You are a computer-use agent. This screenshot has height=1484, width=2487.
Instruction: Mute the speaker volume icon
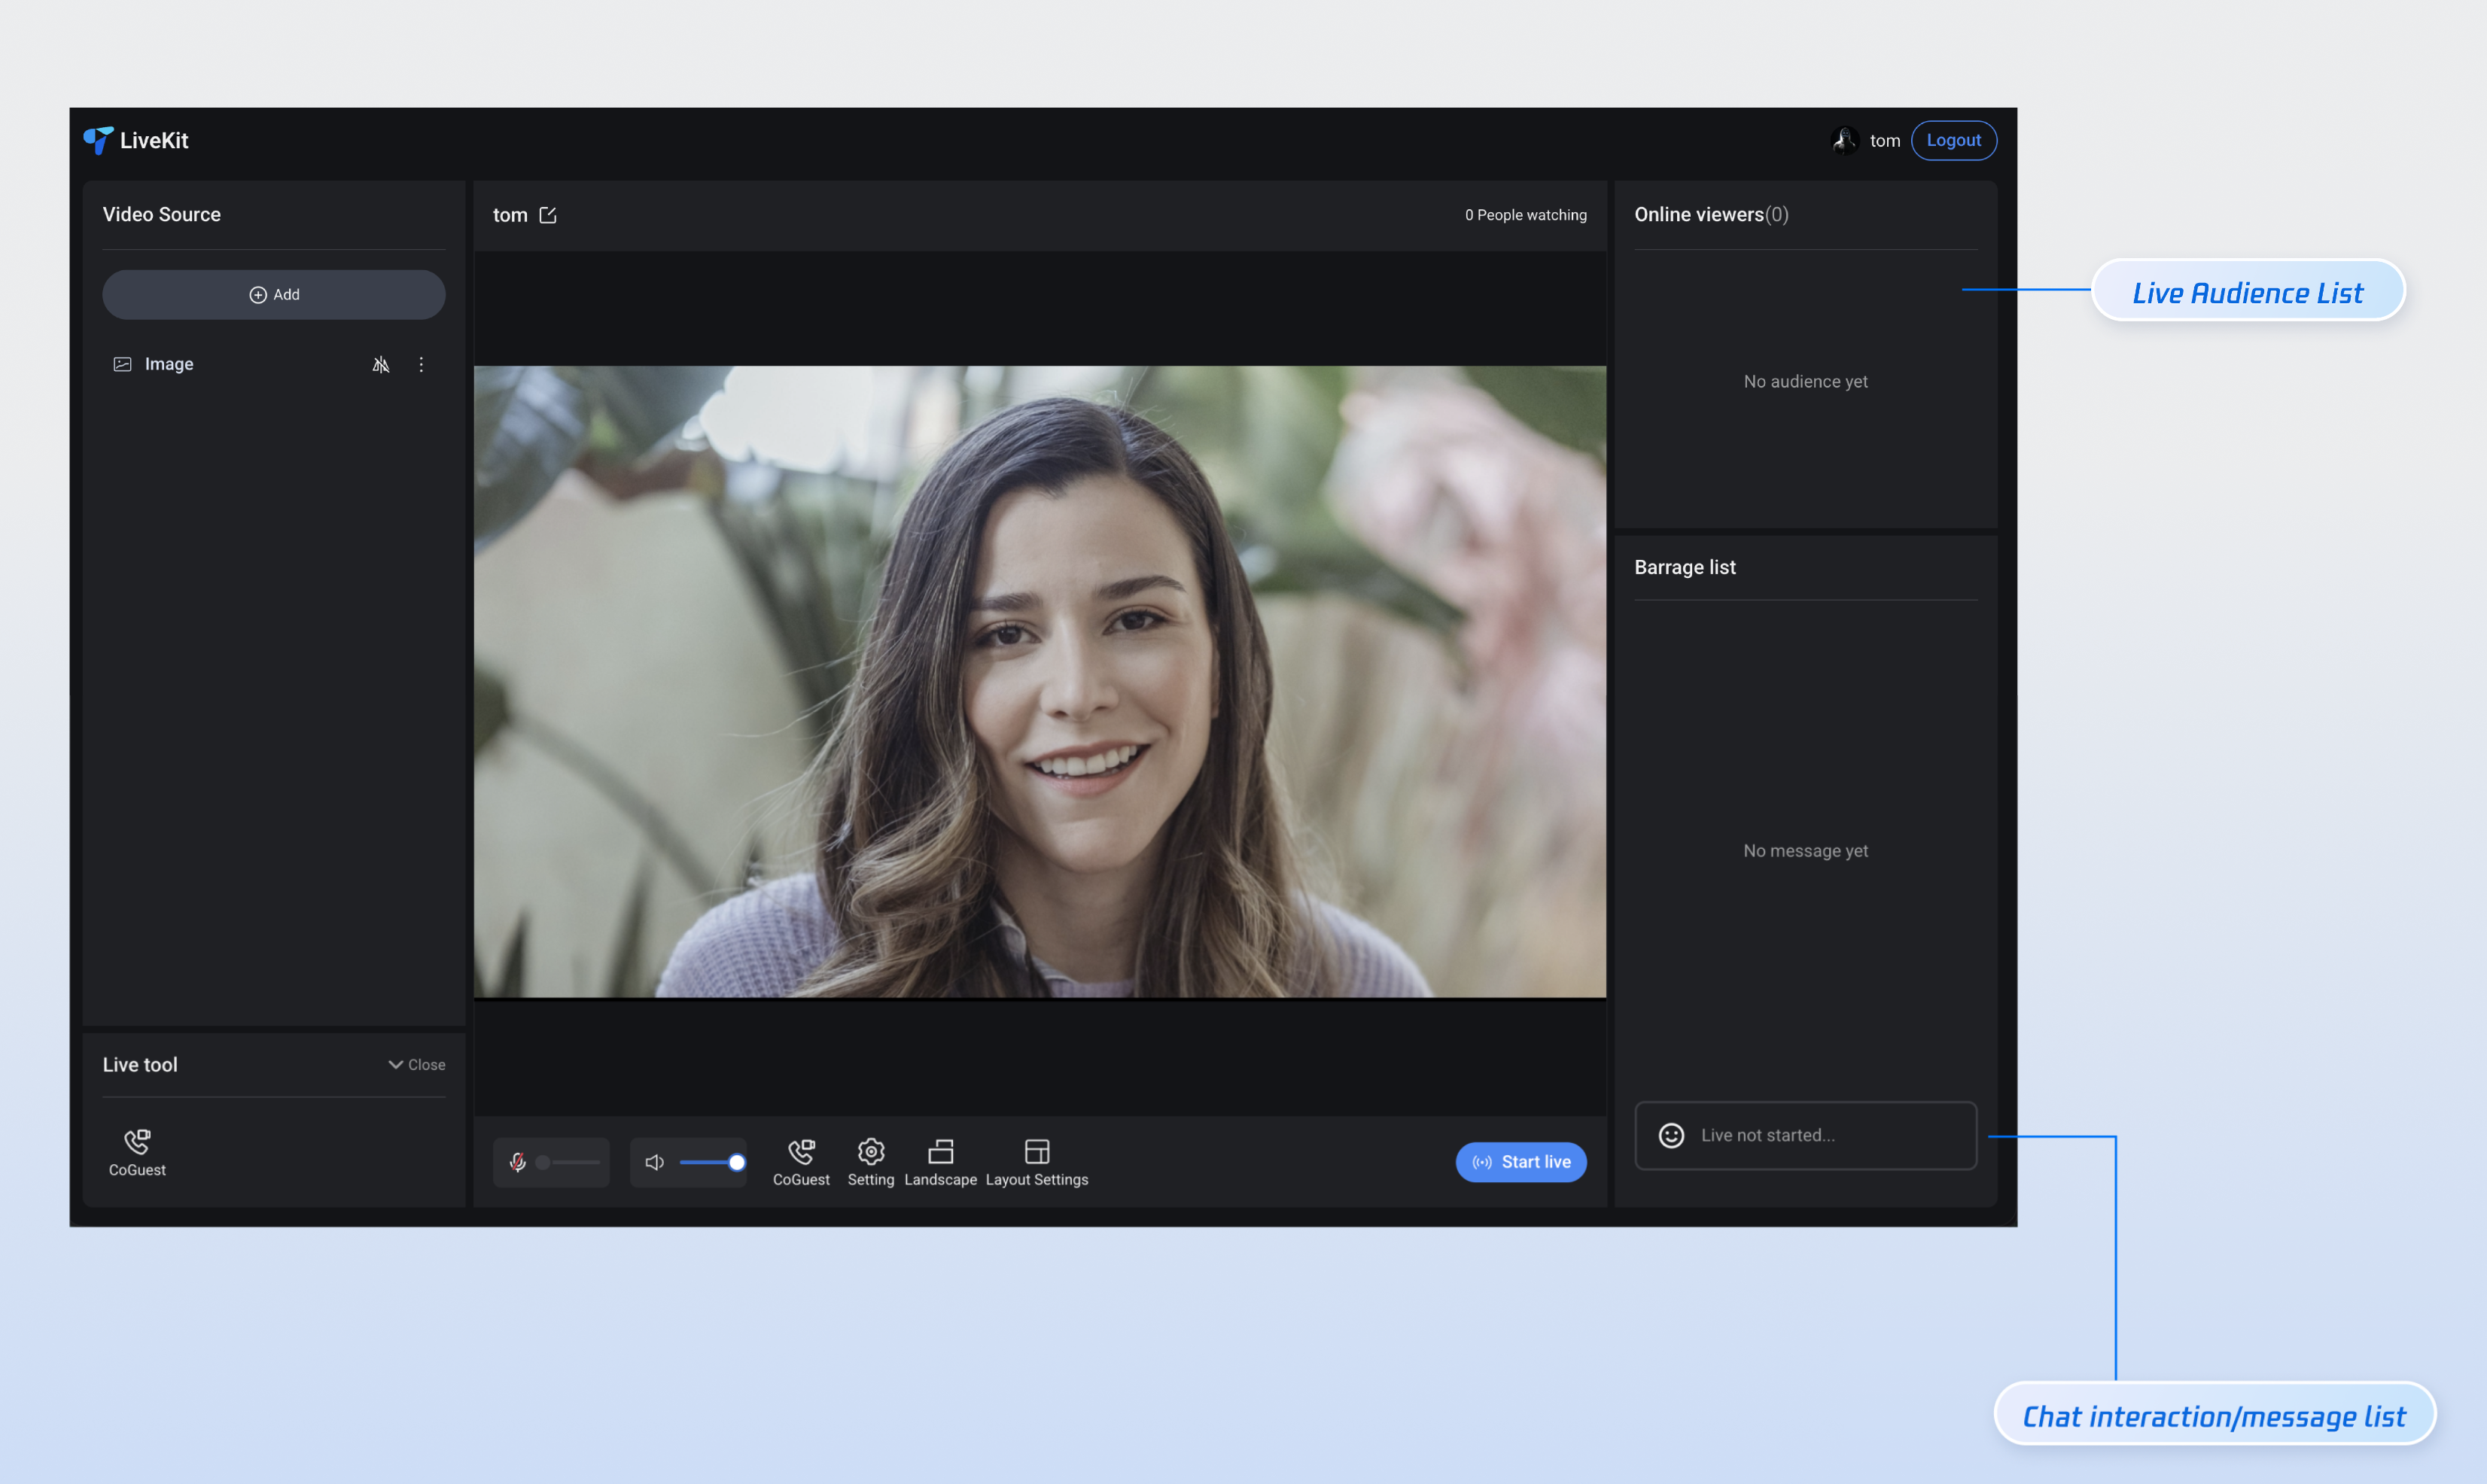tap(654, 1162)
